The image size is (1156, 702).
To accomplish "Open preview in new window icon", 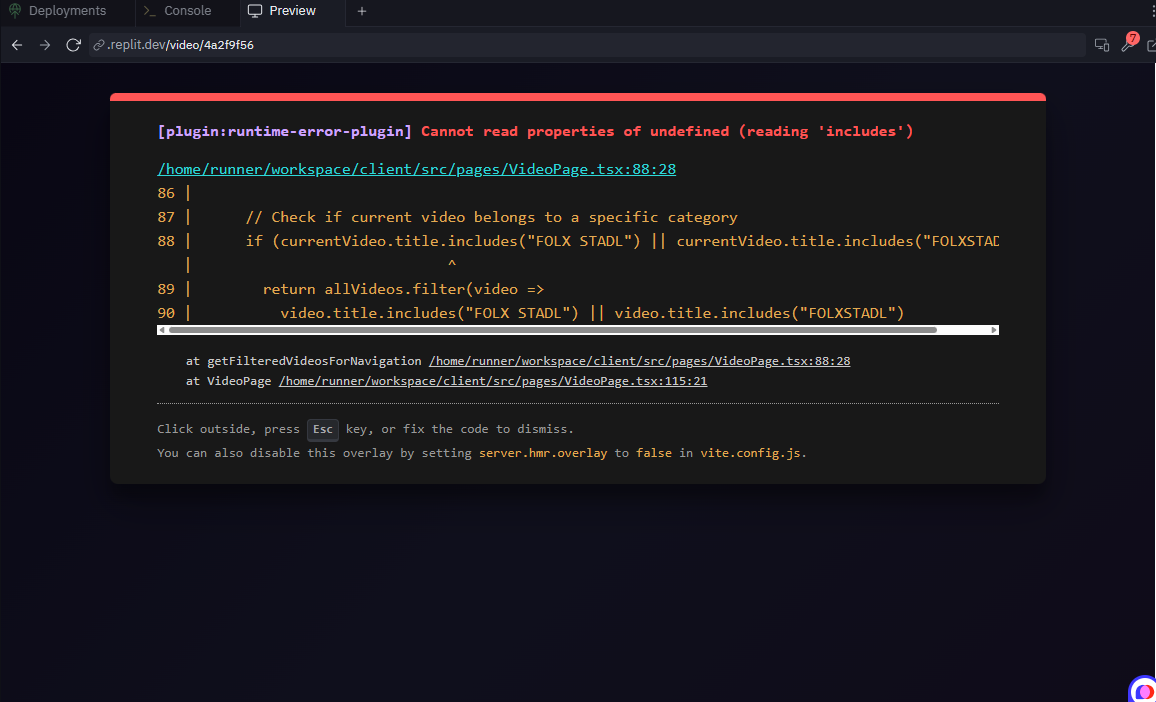I will [x=1151, y=46].
